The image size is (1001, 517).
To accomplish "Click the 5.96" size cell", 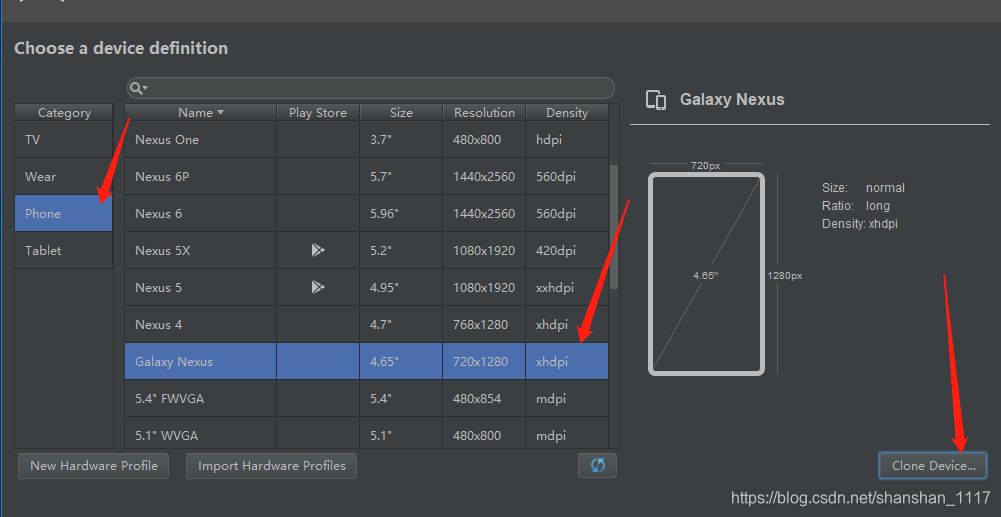I will [x=401, y=213].
